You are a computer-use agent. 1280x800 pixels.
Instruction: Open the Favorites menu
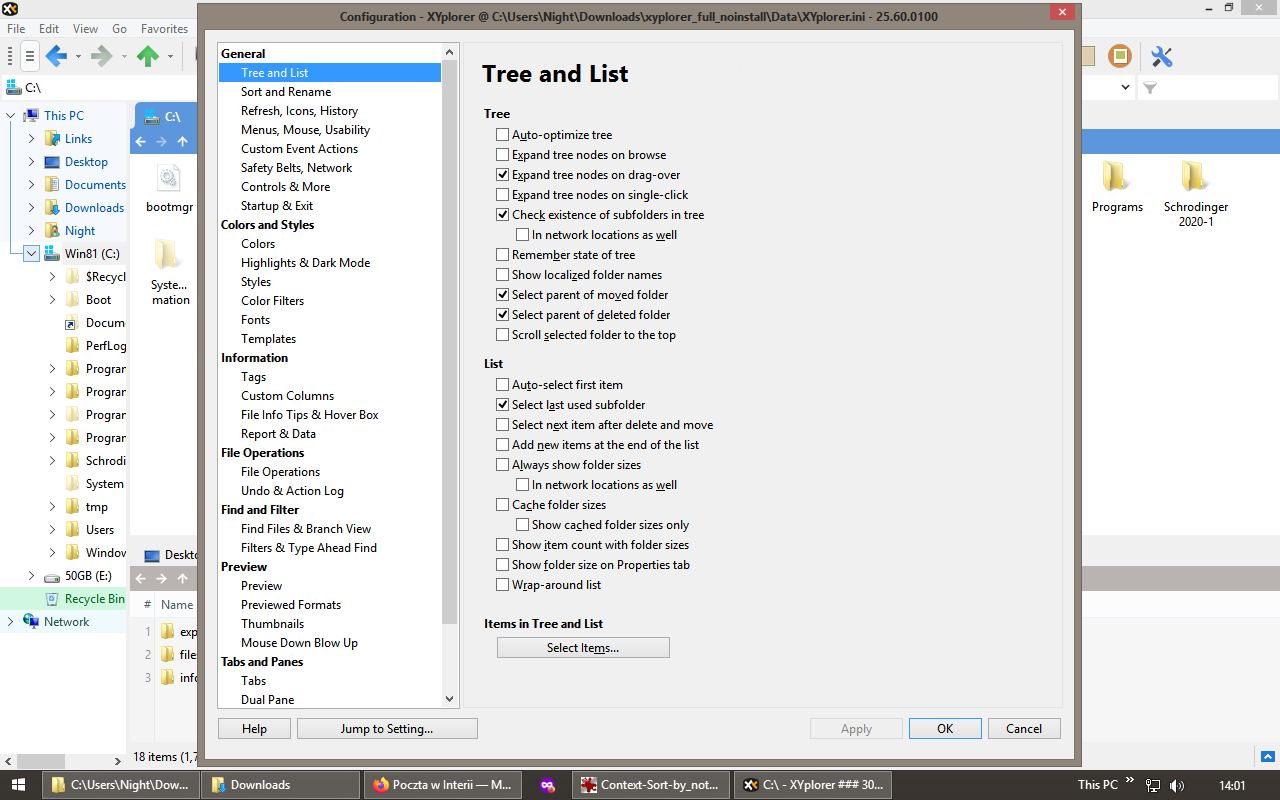pyautogui.click(x=163, y=28)
